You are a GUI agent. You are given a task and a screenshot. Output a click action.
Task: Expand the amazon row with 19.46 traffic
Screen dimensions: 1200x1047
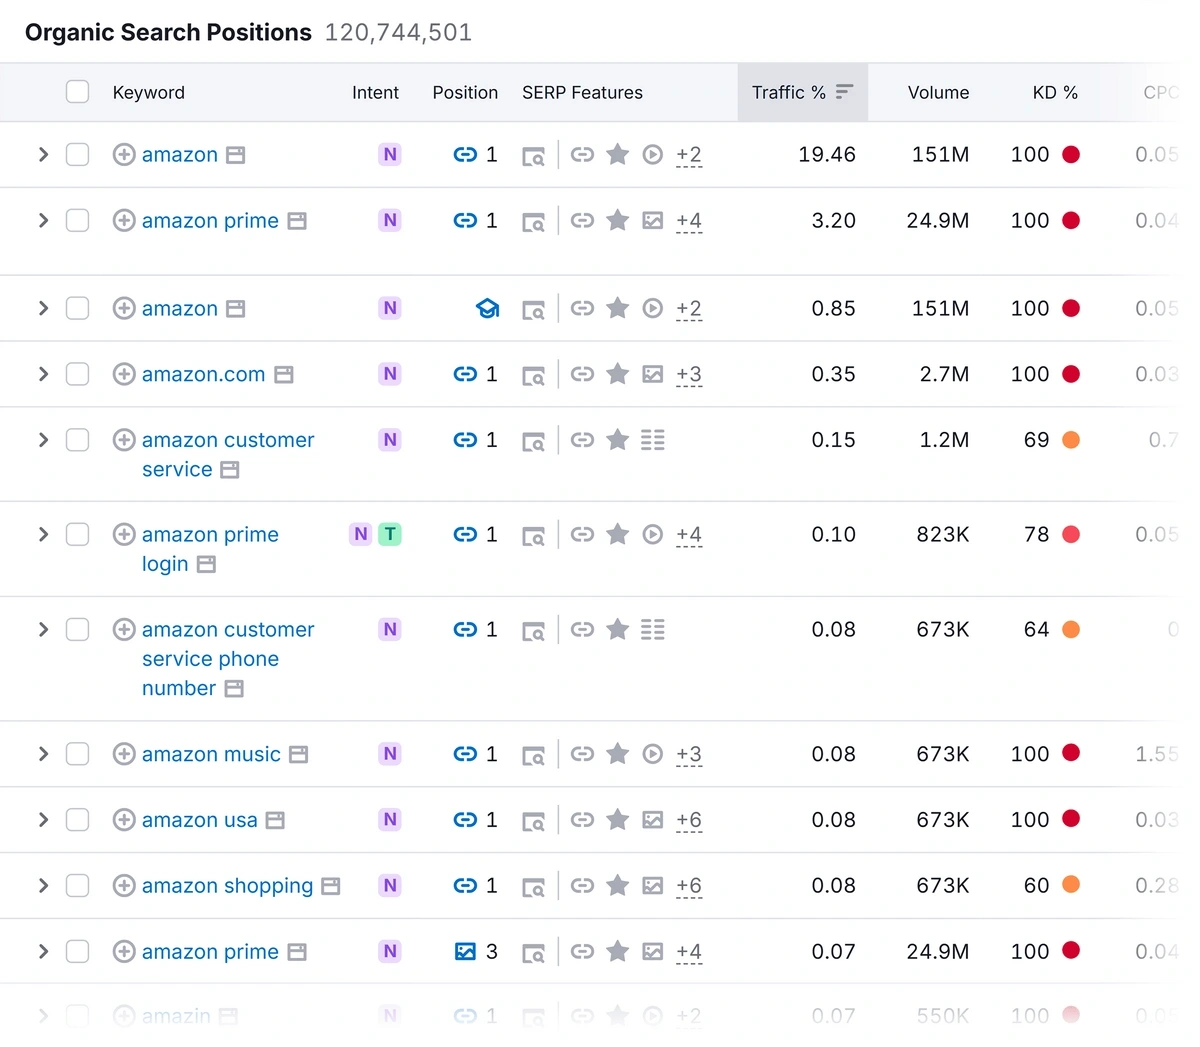(x=43, y=155)
